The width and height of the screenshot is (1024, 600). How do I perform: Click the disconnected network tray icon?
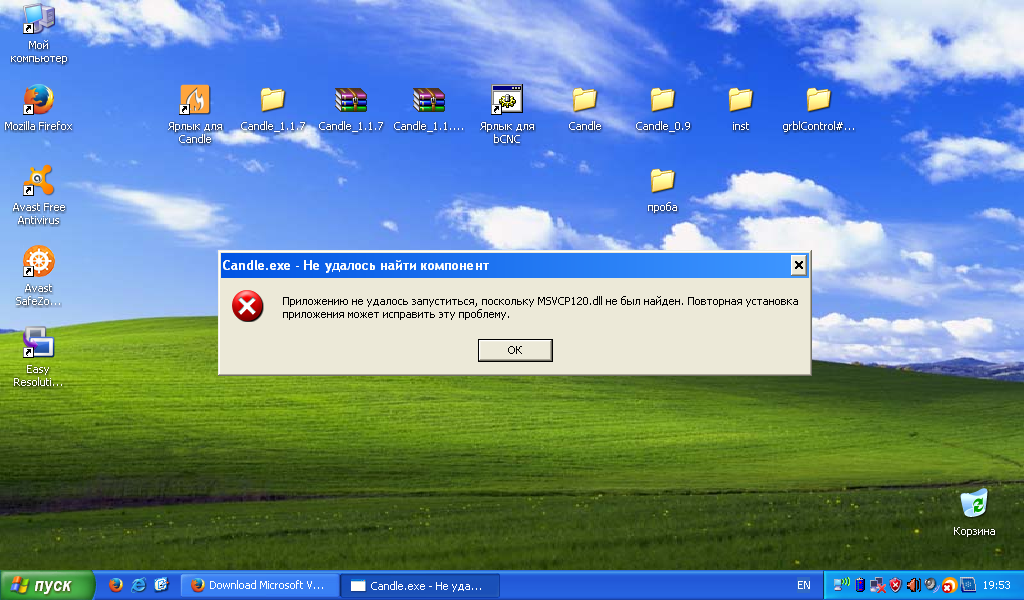877,585
